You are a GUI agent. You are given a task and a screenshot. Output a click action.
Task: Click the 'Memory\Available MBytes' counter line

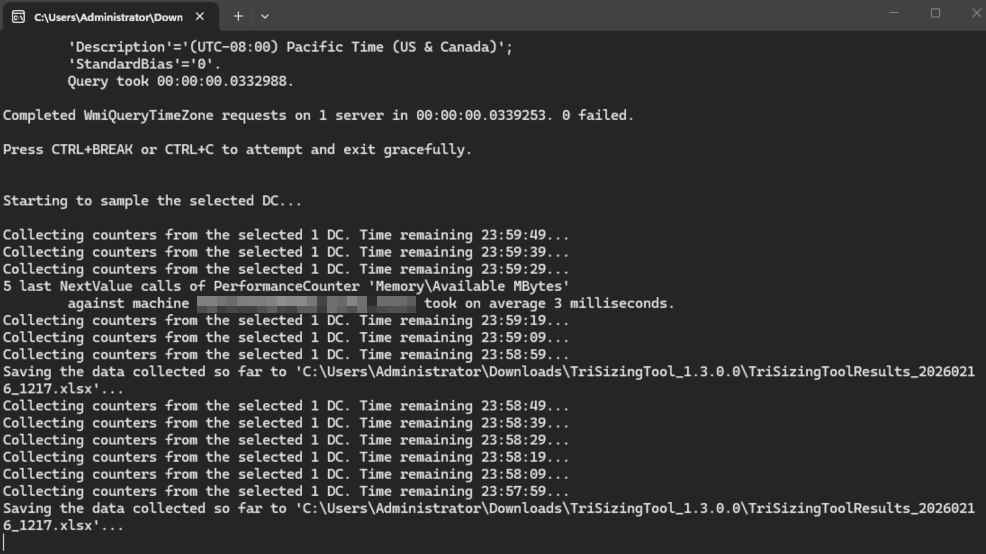click(x=286, y=286)
